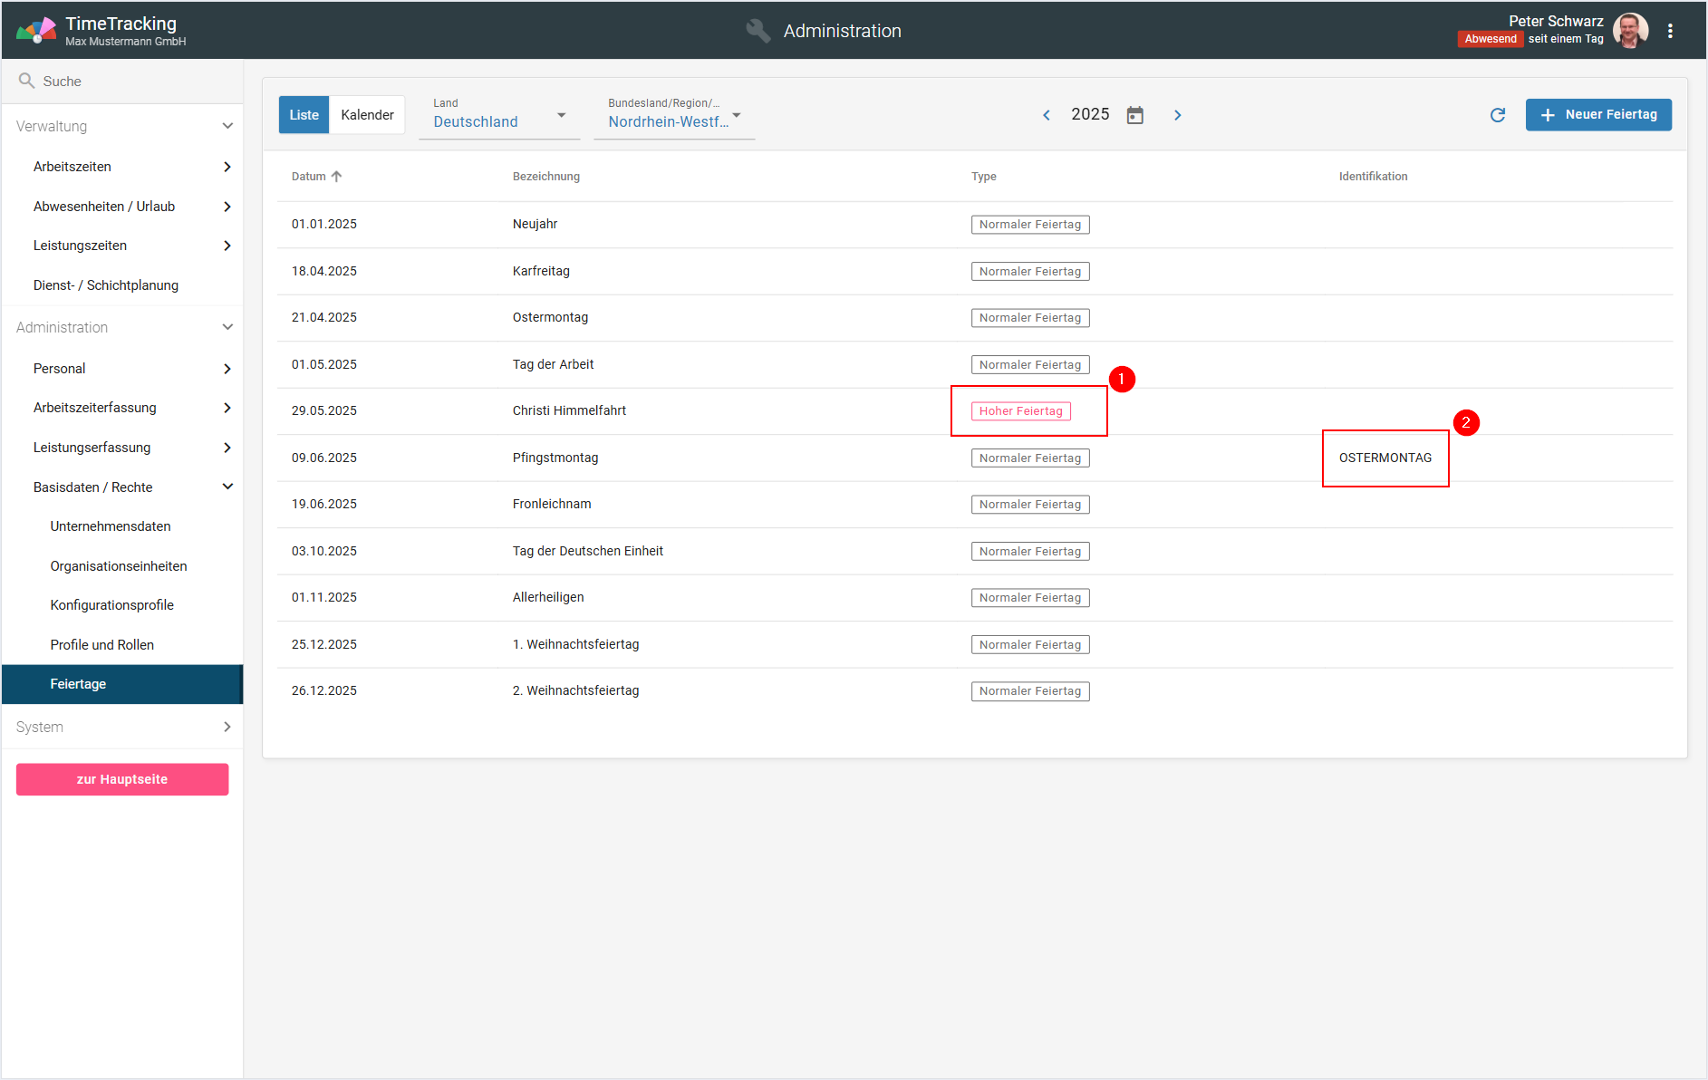This screenshot has height=1080, width=1708.
Task: Switch to Kalender view
Action: (x=367, y=115)
